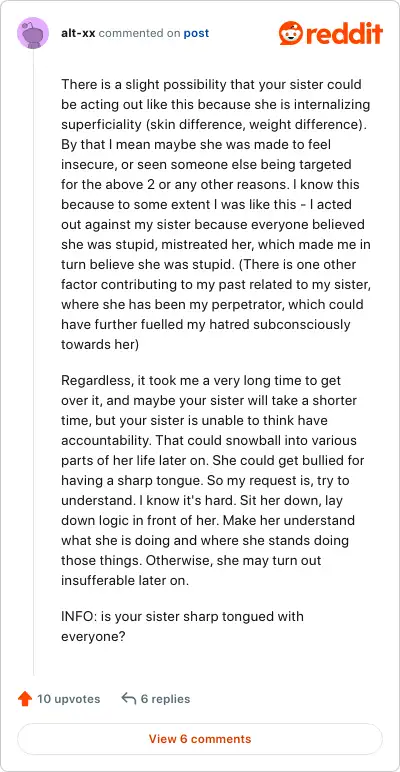Open the alt-xx username profile link
Image resolution: width=400 pixels, height=772 pixels.
[x=78, y=33]
